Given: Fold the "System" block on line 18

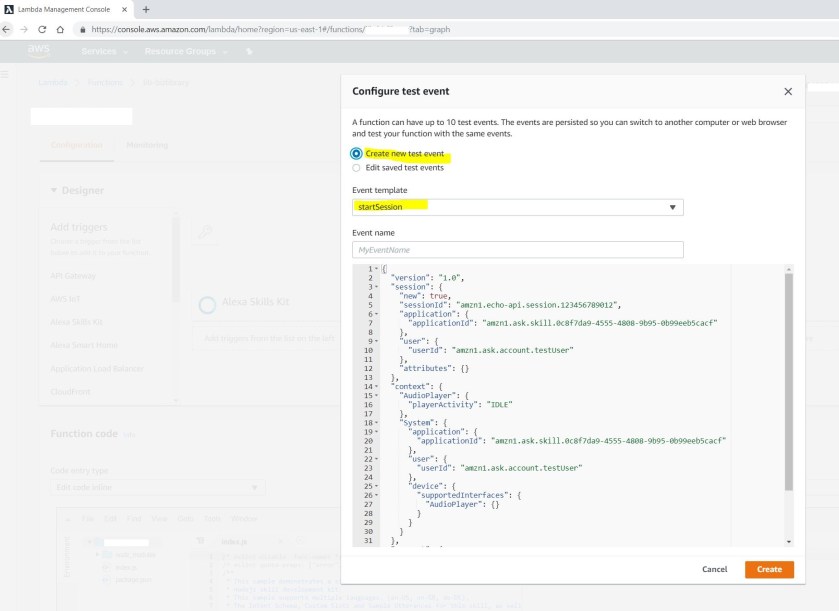Looking at the screenshot, I should pyautogui.click(x=375, y=423).
